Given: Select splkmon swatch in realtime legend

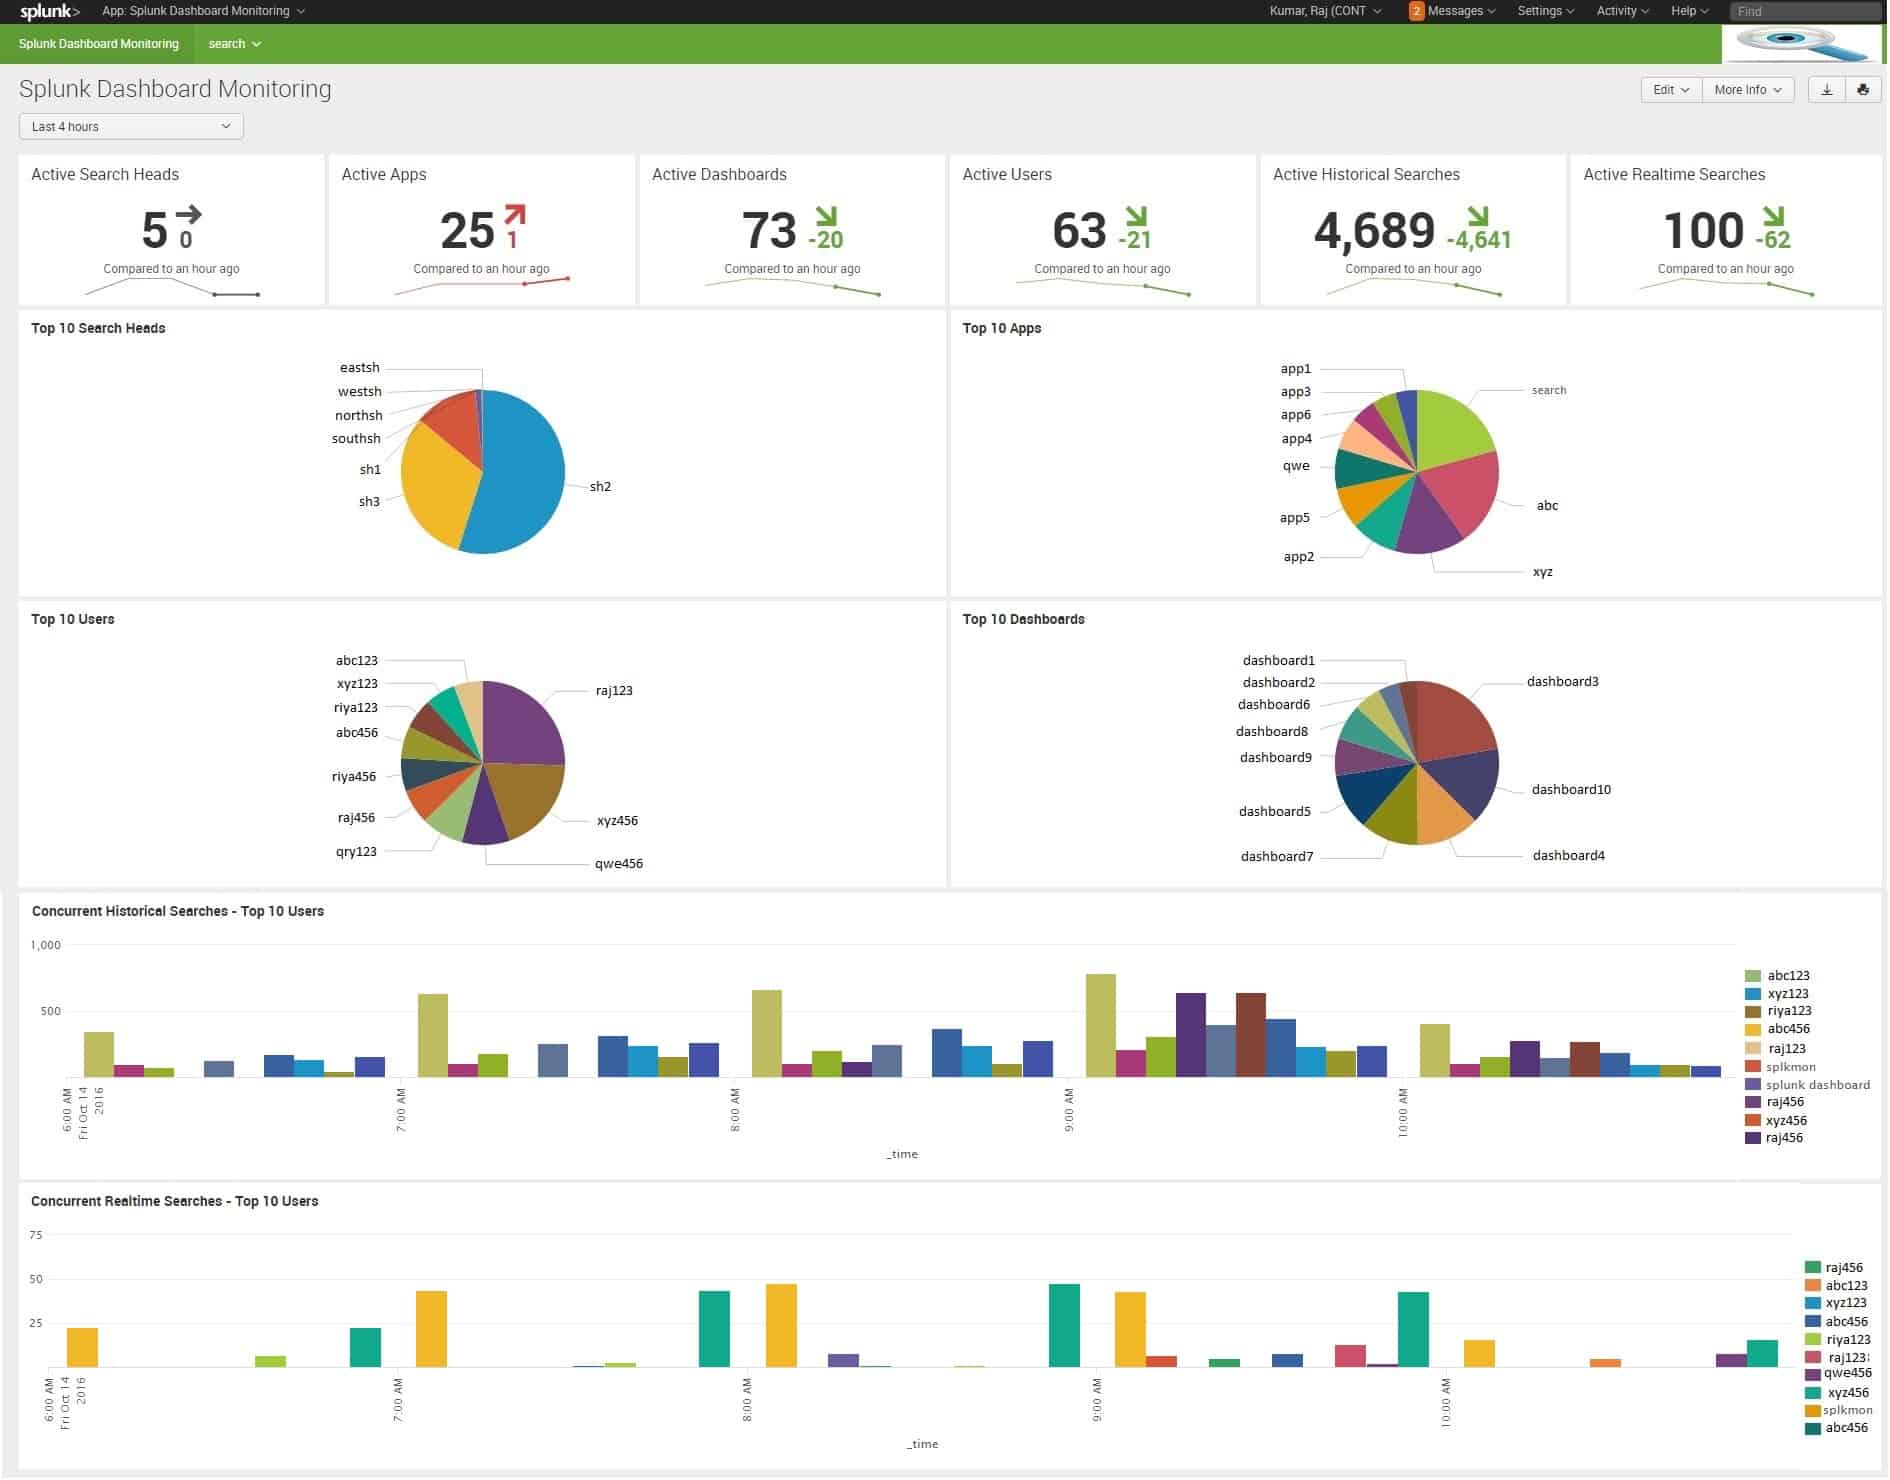Looking at the screenshot, I should tap(1814, 1412).
